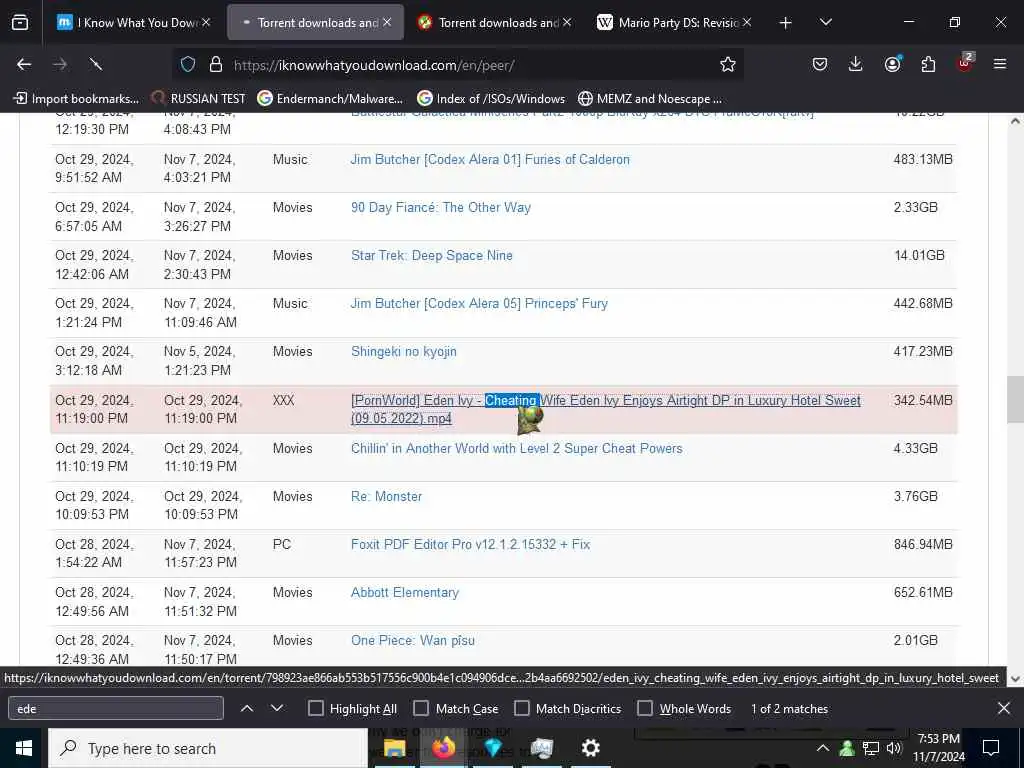Open the Shingeki no kyojin link

click(x=404, y=351)
